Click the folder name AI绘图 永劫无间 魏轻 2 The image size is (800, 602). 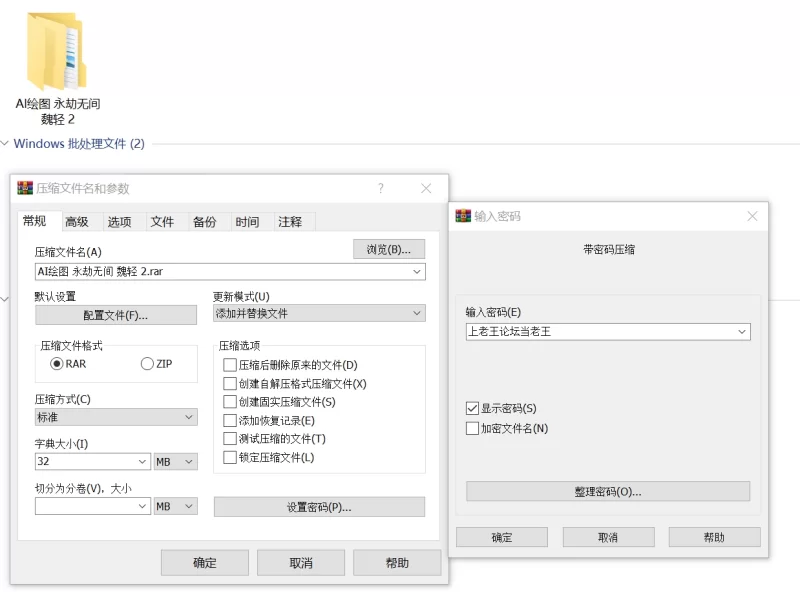click(58, 111)
